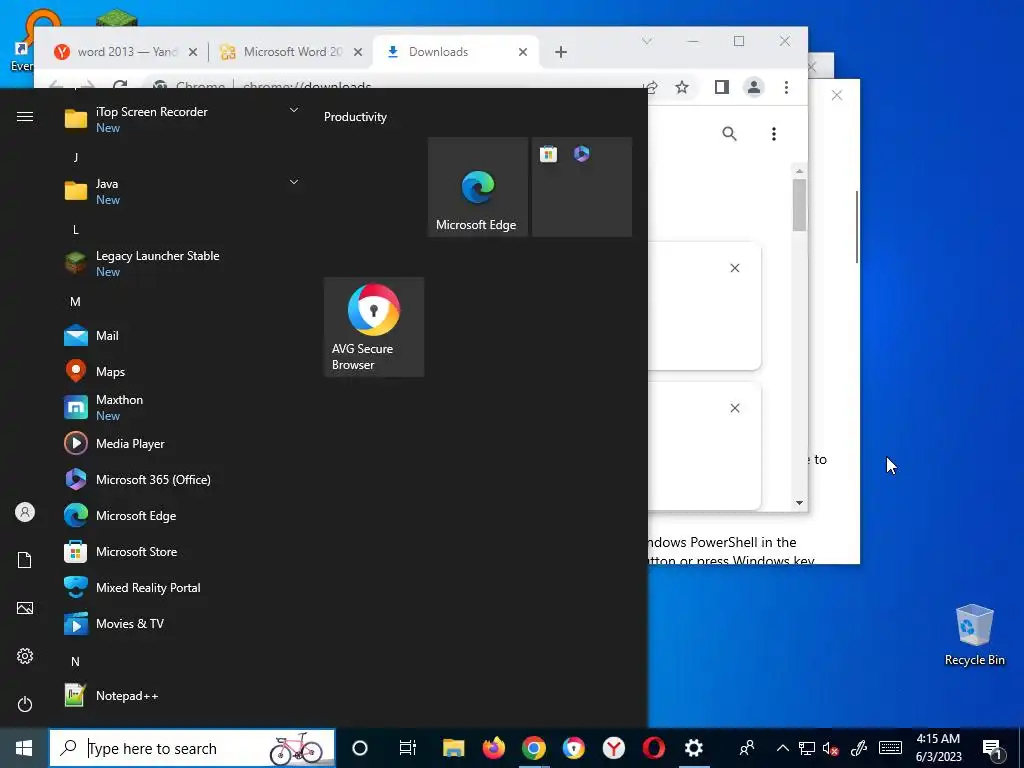1024x768 pixels.
Task: Open the user account icon in Start sidebar
Action: coord(25,512)
